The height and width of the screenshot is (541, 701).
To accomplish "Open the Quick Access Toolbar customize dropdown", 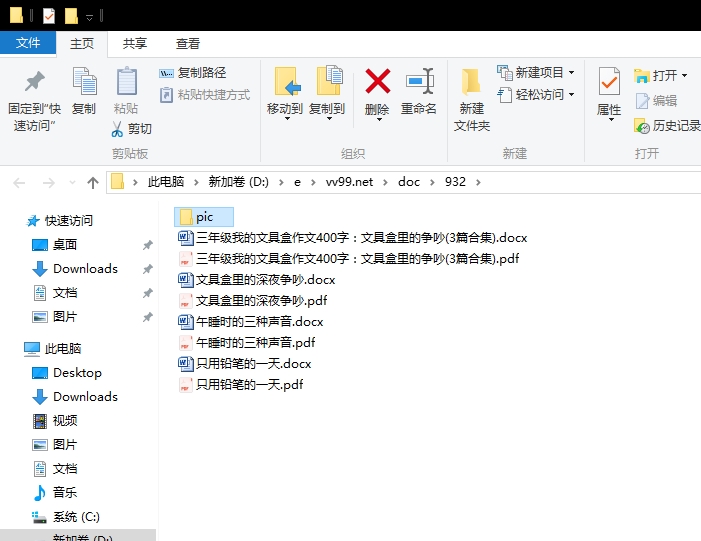I will pyautogui.click(x=89, y=17).
